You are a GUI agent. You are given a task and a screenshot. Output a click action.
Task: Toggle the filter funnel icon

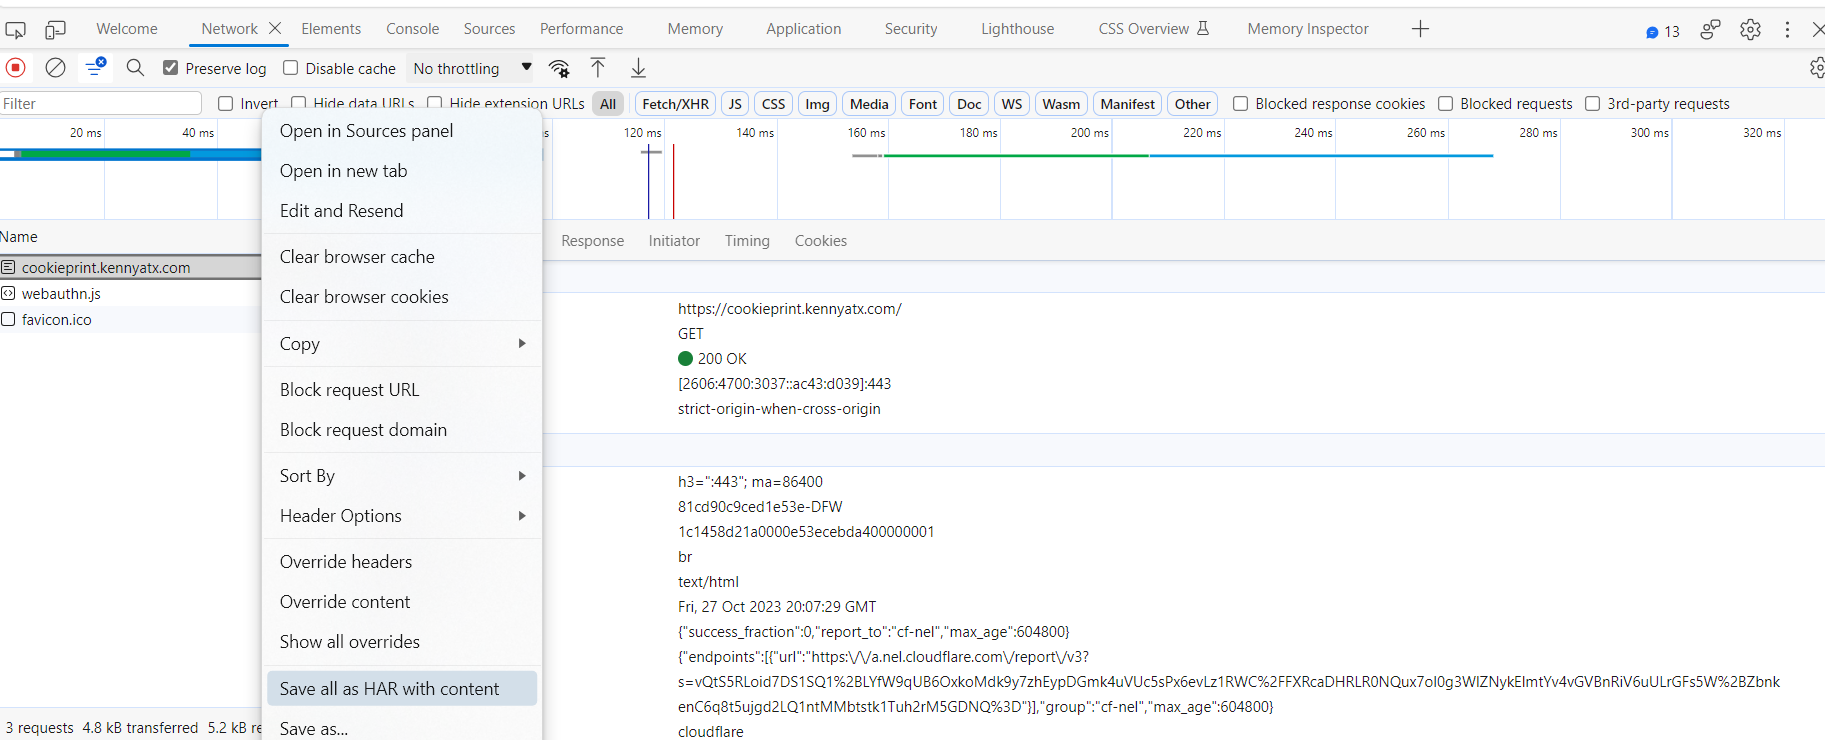click(x=95, y=68)
